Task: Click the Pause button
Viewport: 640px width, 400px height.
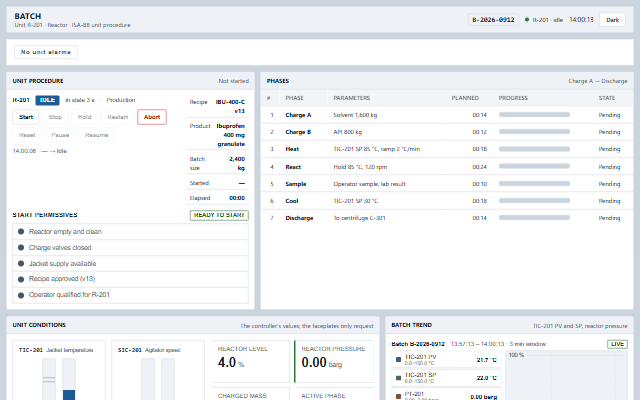Action: pyautogui.click(x=60, y=135)
